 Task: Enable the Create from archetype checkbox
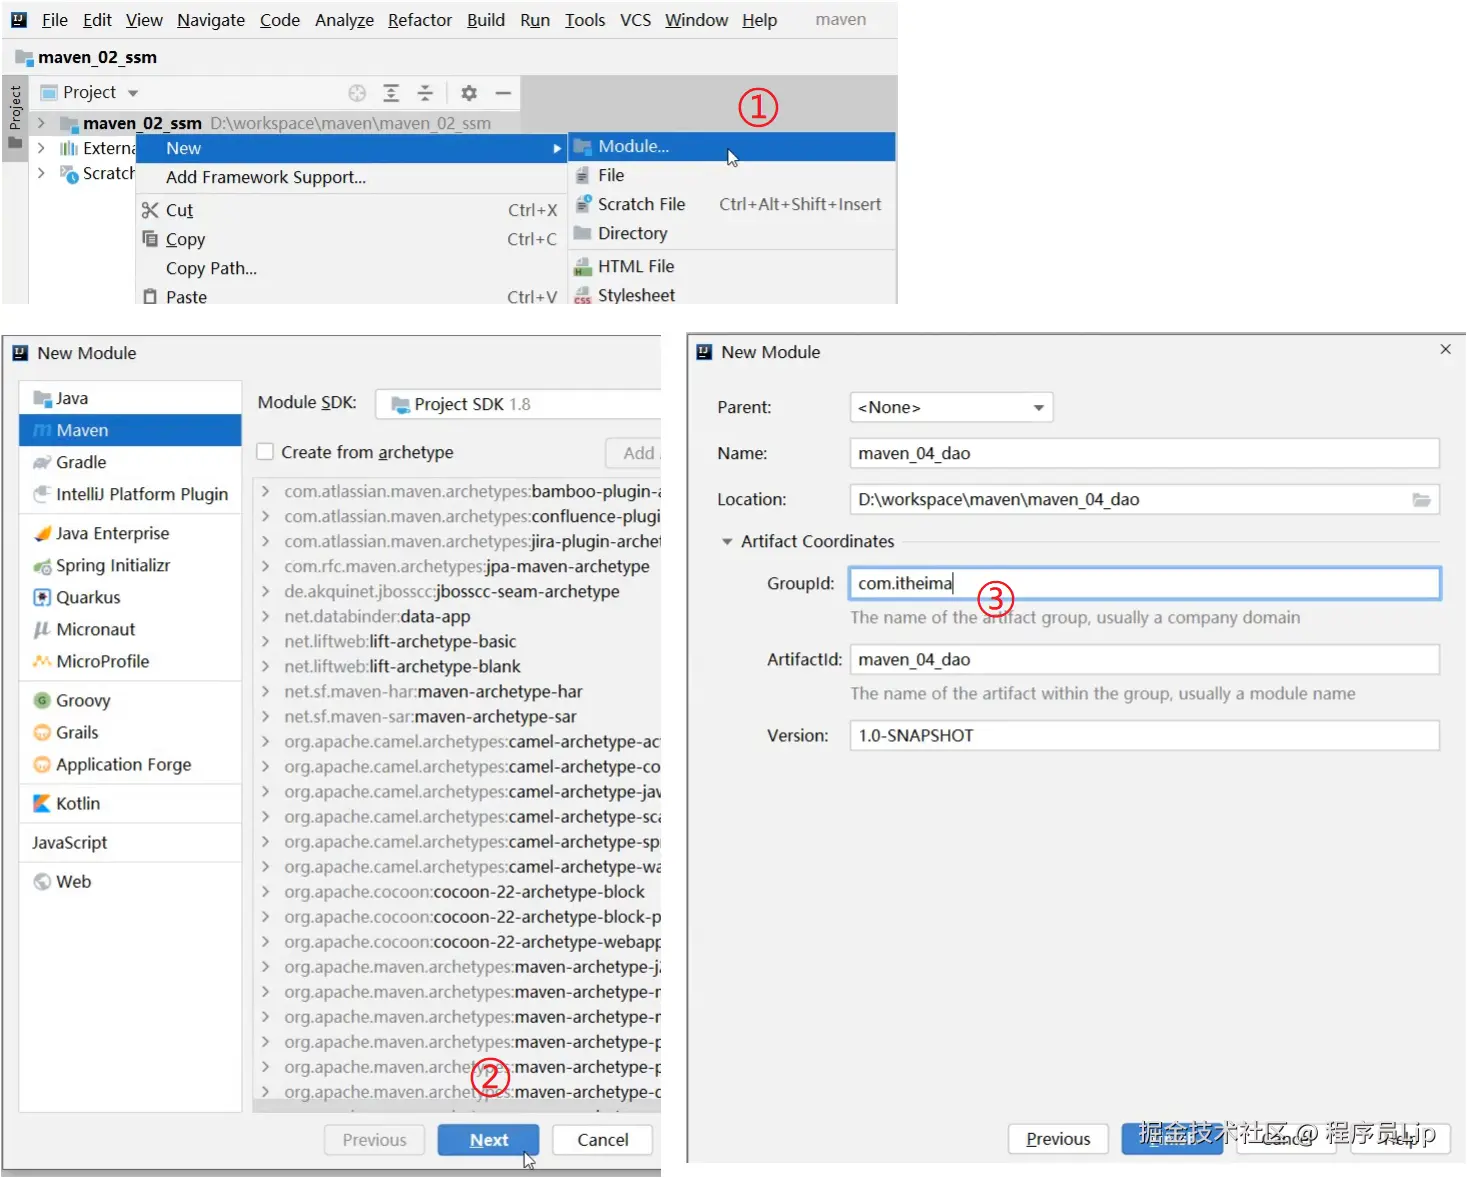265,452
